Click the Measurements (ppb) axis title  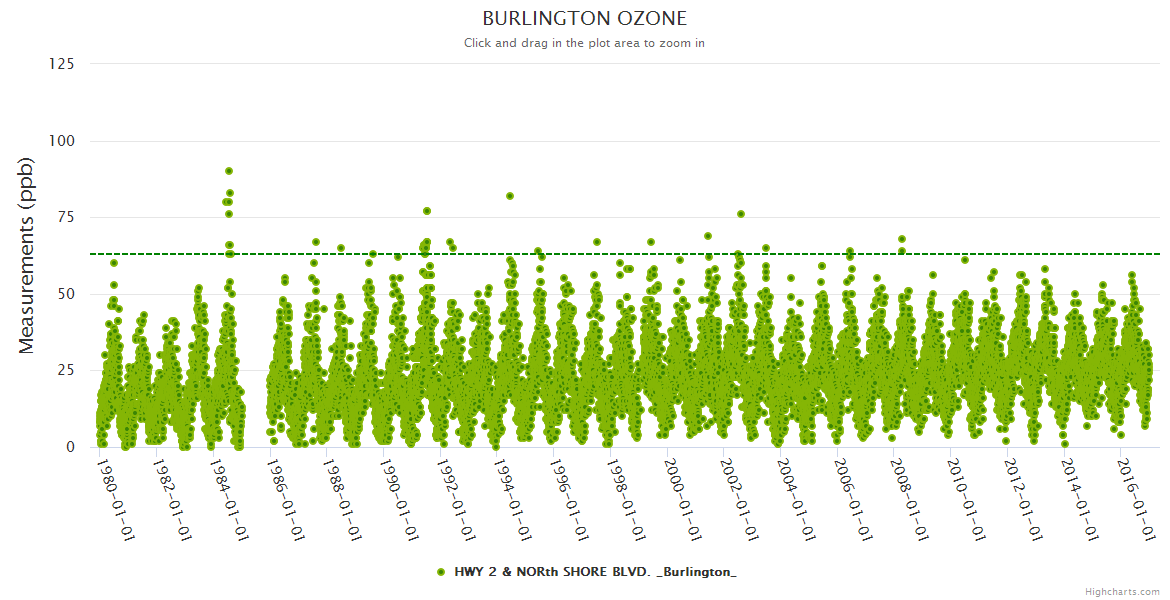27,255
